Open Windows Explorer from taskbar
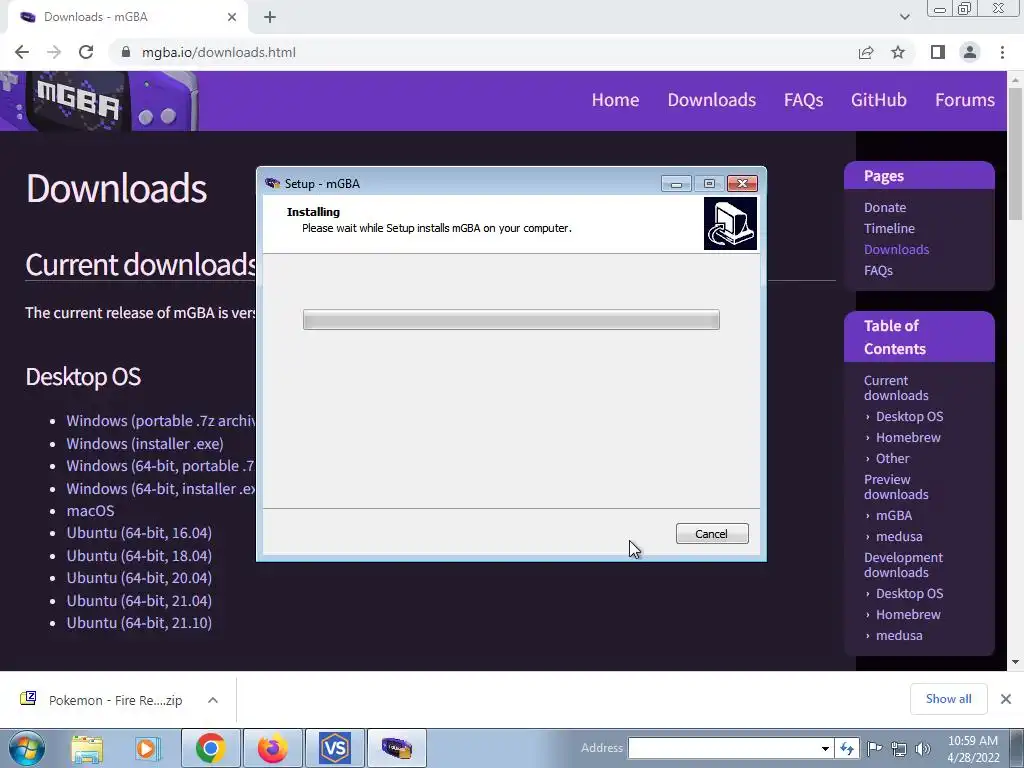 (x=87, y=748)
